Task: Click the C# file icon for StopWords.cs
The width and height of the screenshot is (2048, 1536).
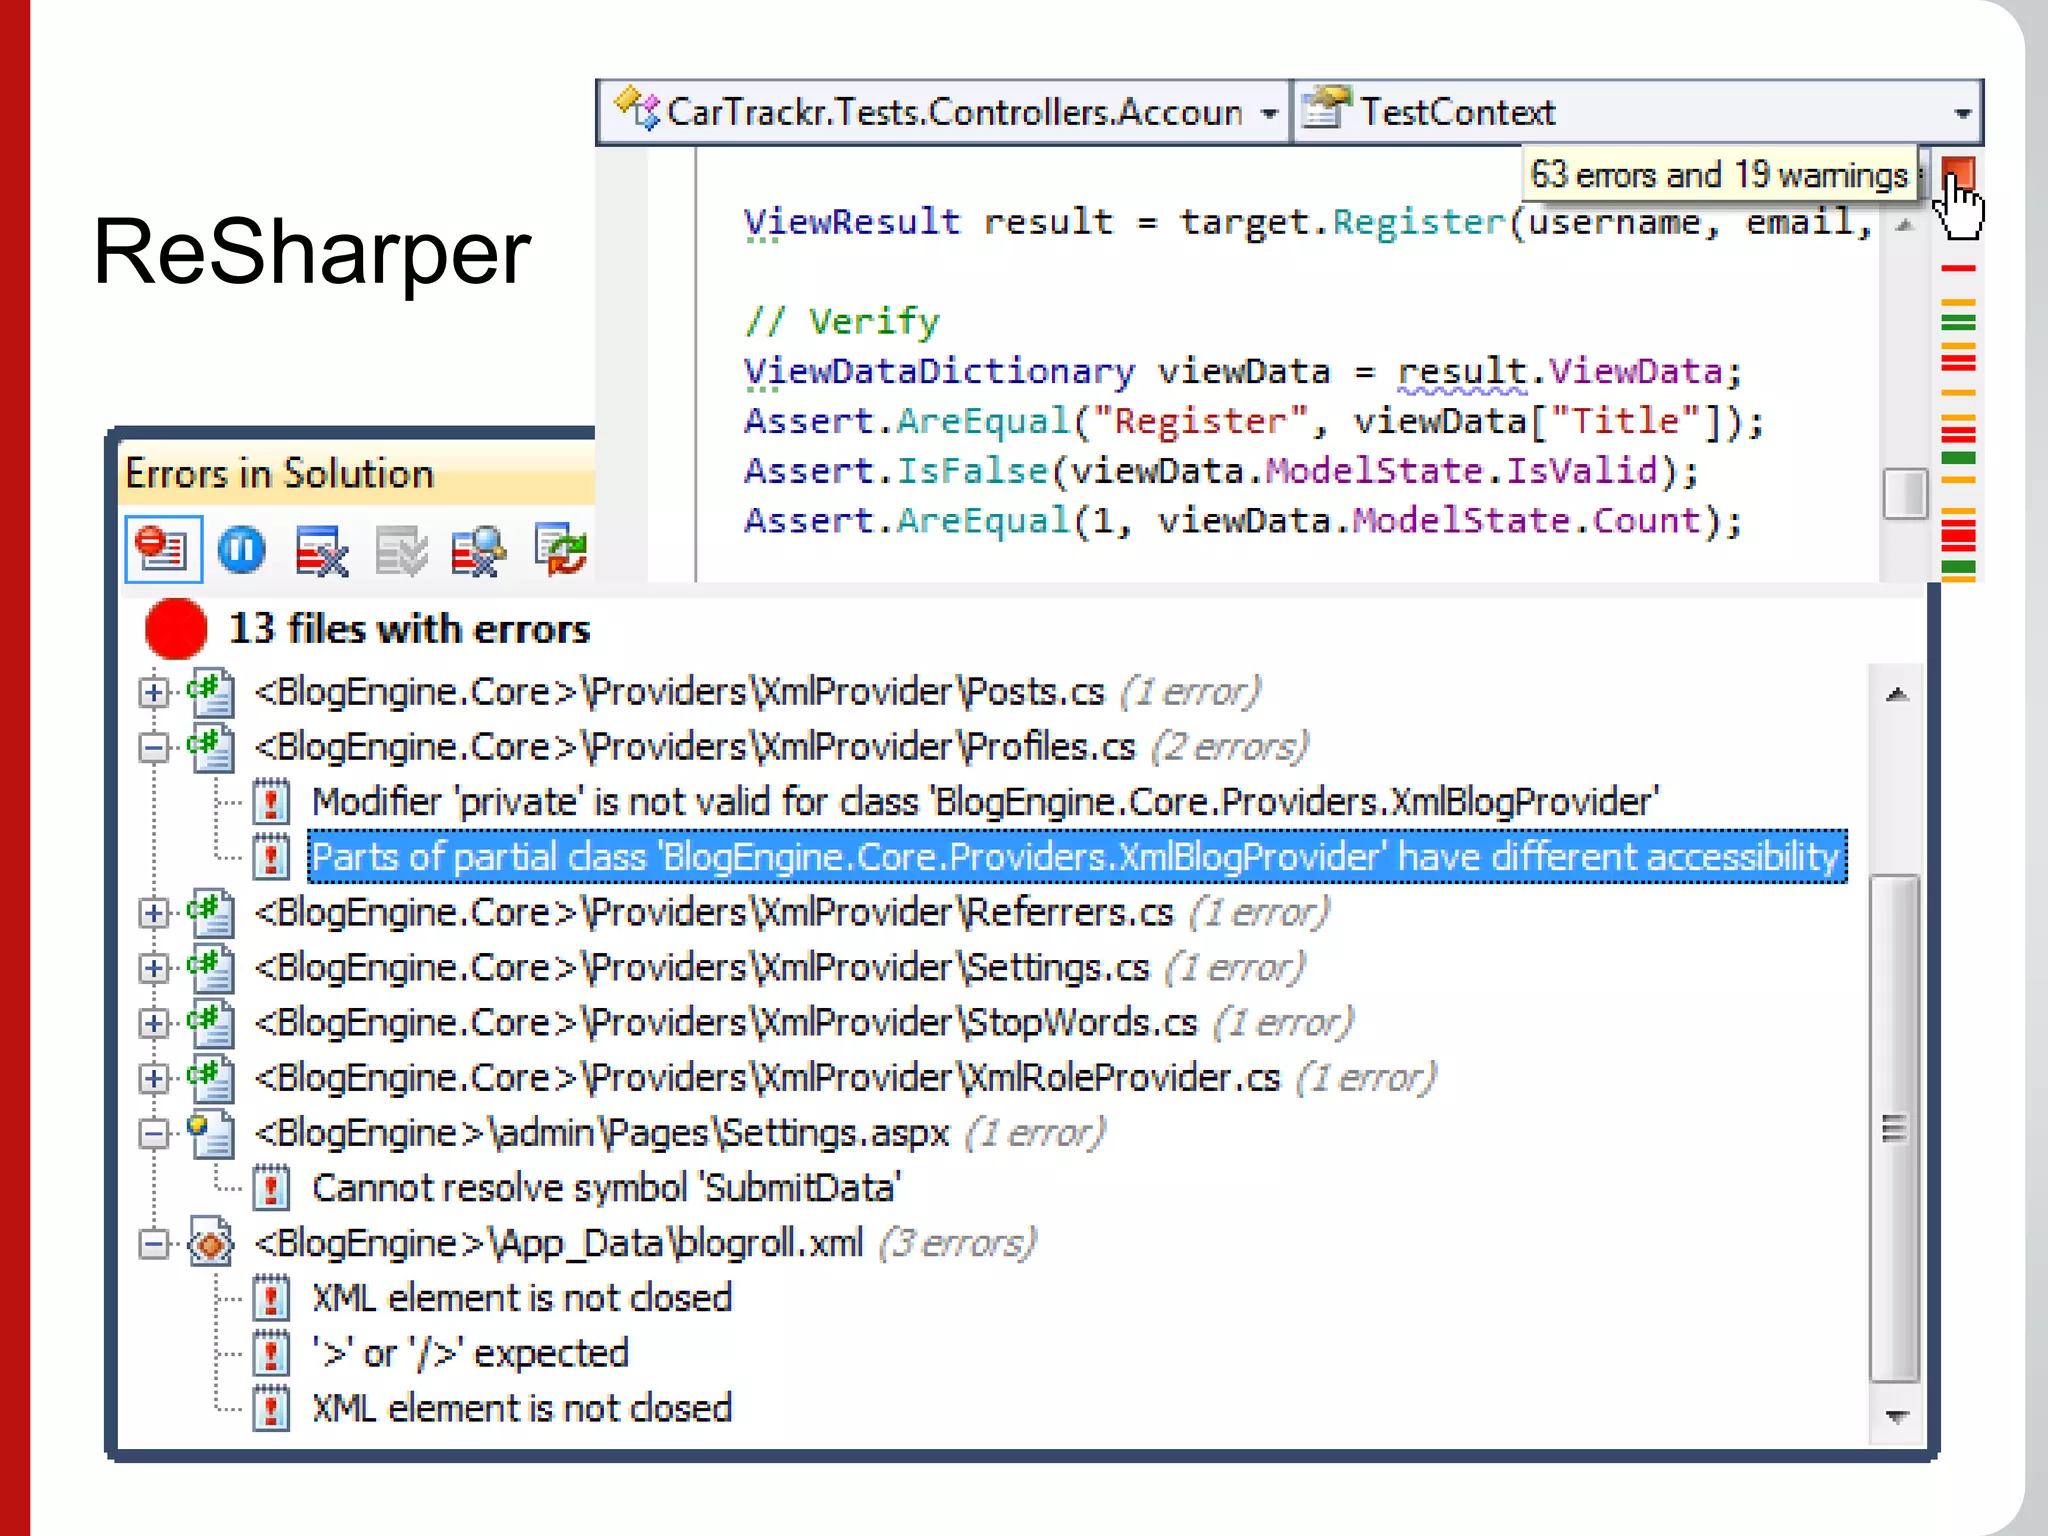Action: click(x=211, y=1022)
